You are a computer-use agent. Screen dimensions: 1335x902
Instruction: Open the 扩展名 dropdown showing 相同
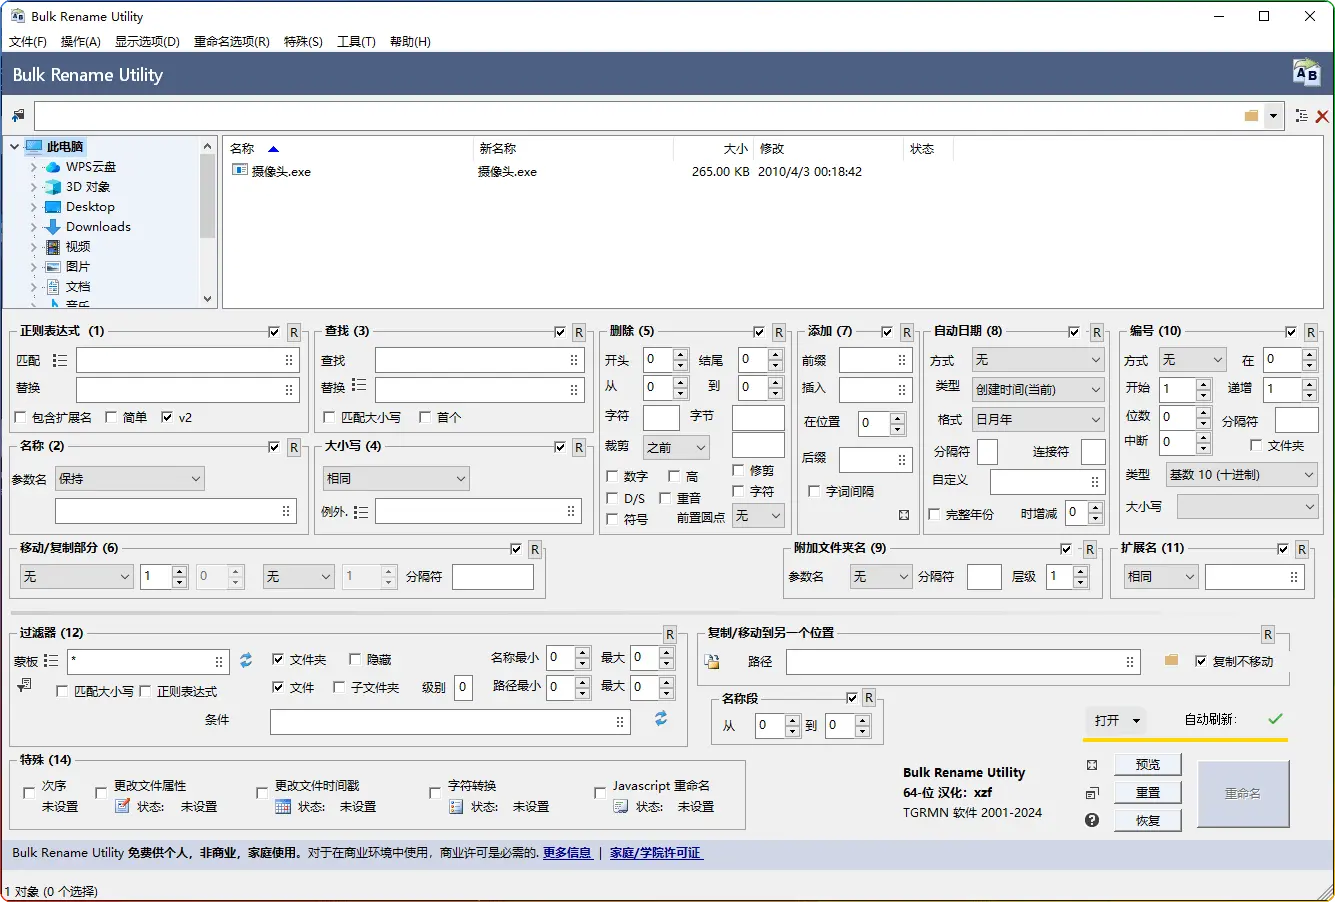click(x=1160, y=577)
